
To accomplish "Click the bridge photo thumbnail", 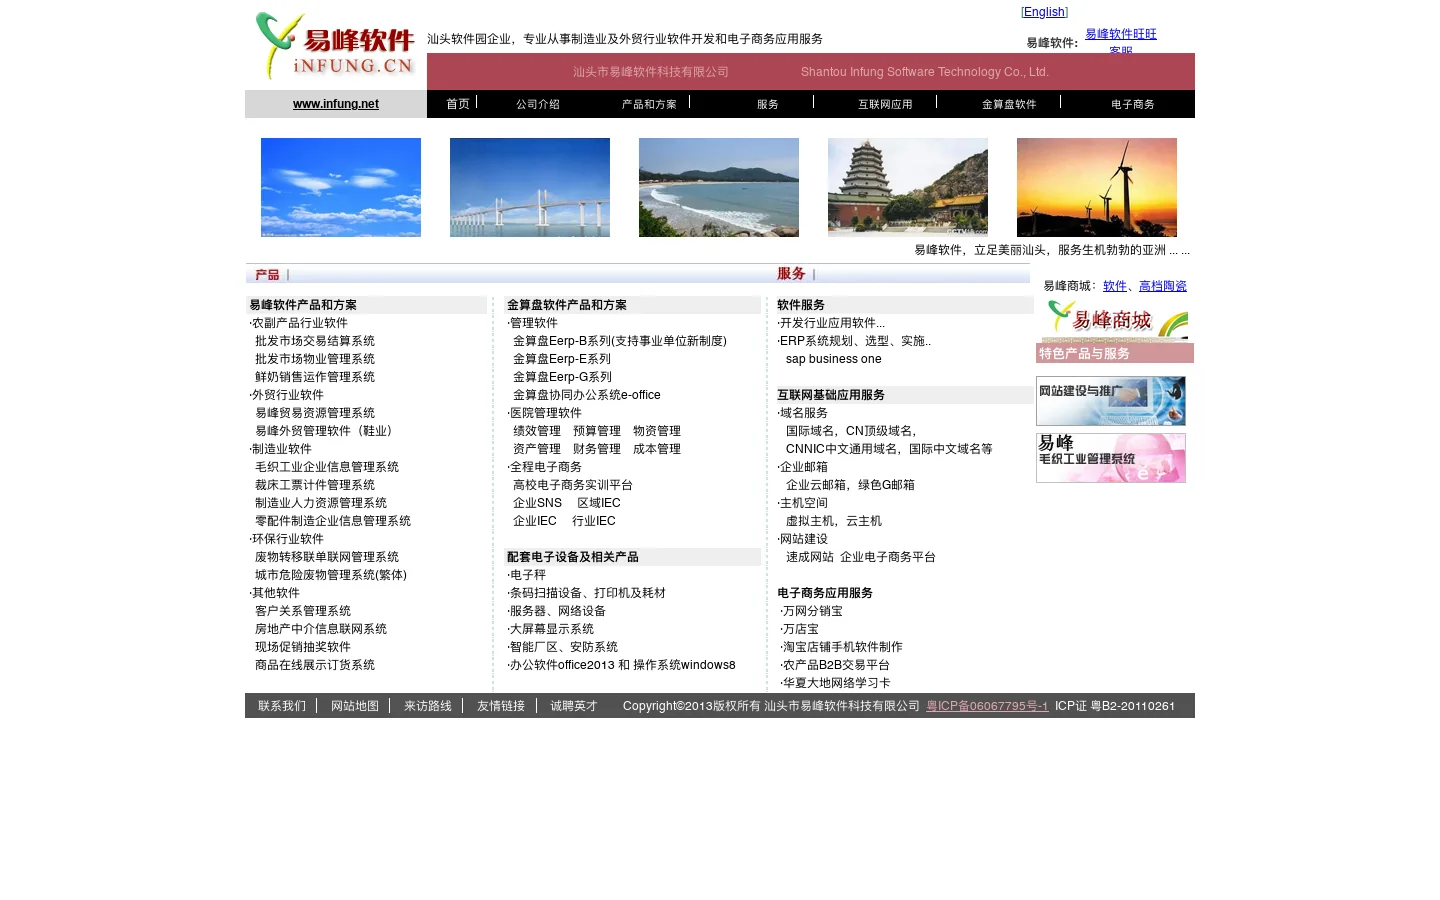I will (x=530, y=187).
